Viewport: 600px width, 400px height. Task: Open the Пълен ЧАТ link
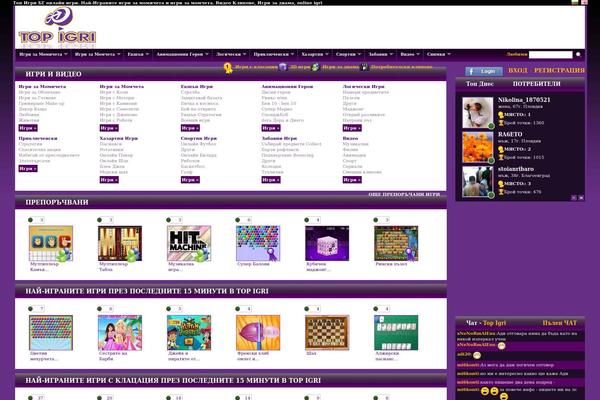pyautogui.click(x=559, y=323)
